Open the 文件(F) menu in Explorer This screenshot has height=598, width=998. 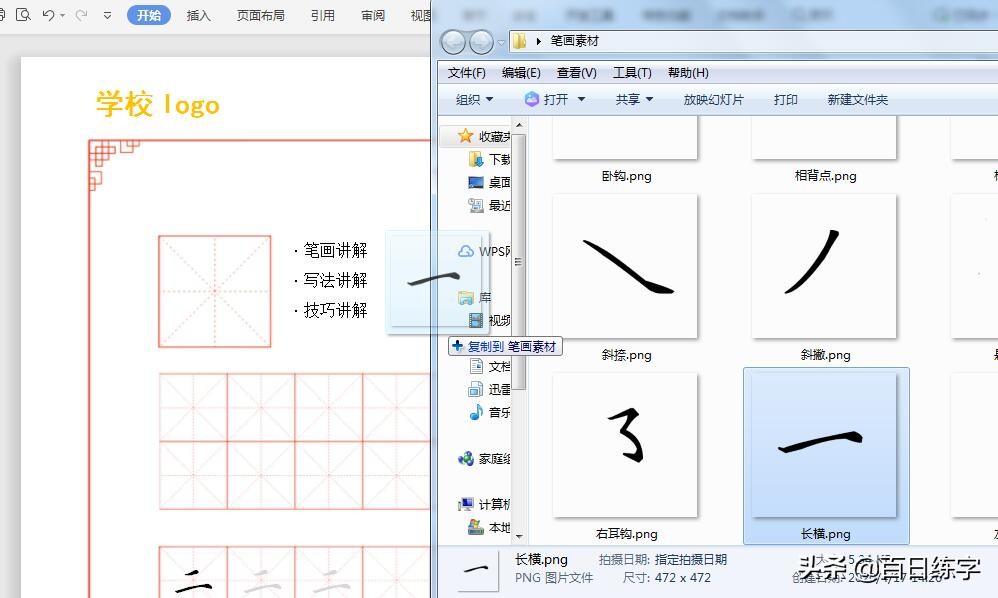click(467, 73)
